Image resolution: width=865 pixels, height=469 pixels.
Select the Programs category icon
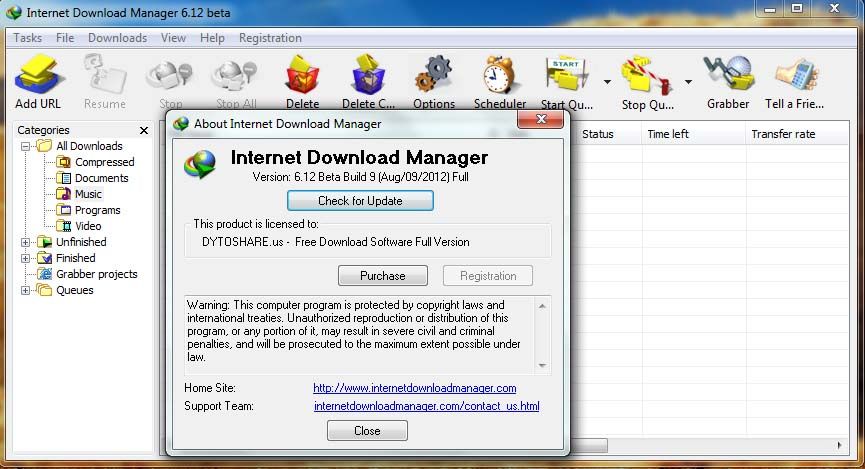point(64,210)
